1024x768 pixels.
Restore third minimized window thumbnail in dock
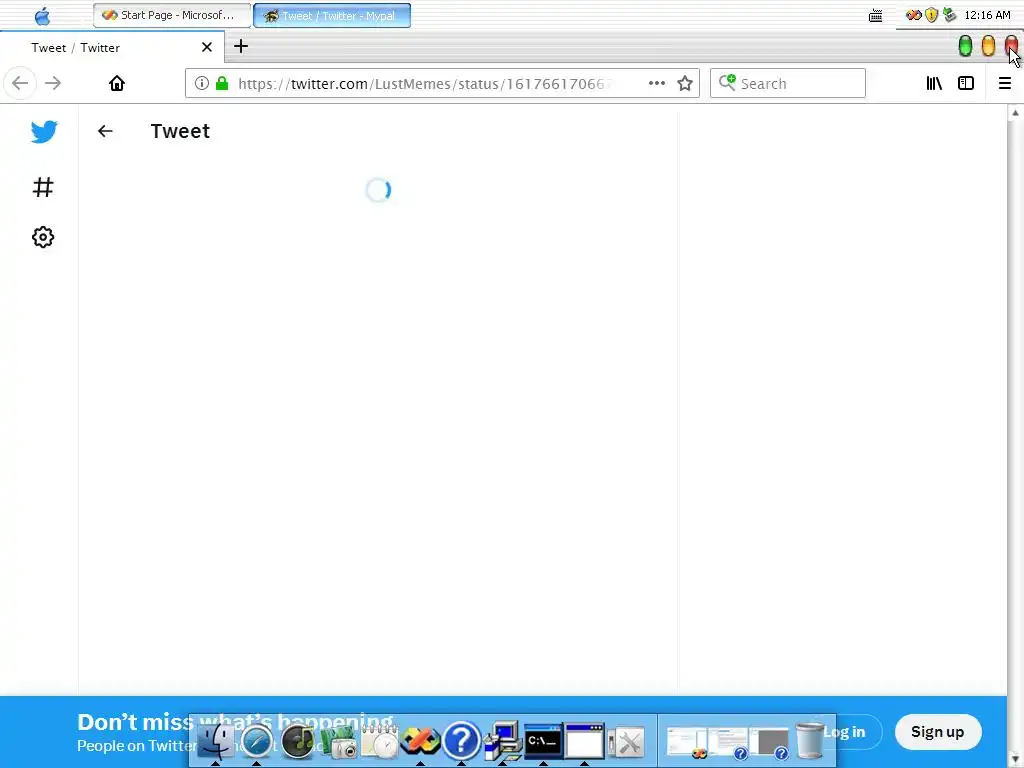(769, 743)
